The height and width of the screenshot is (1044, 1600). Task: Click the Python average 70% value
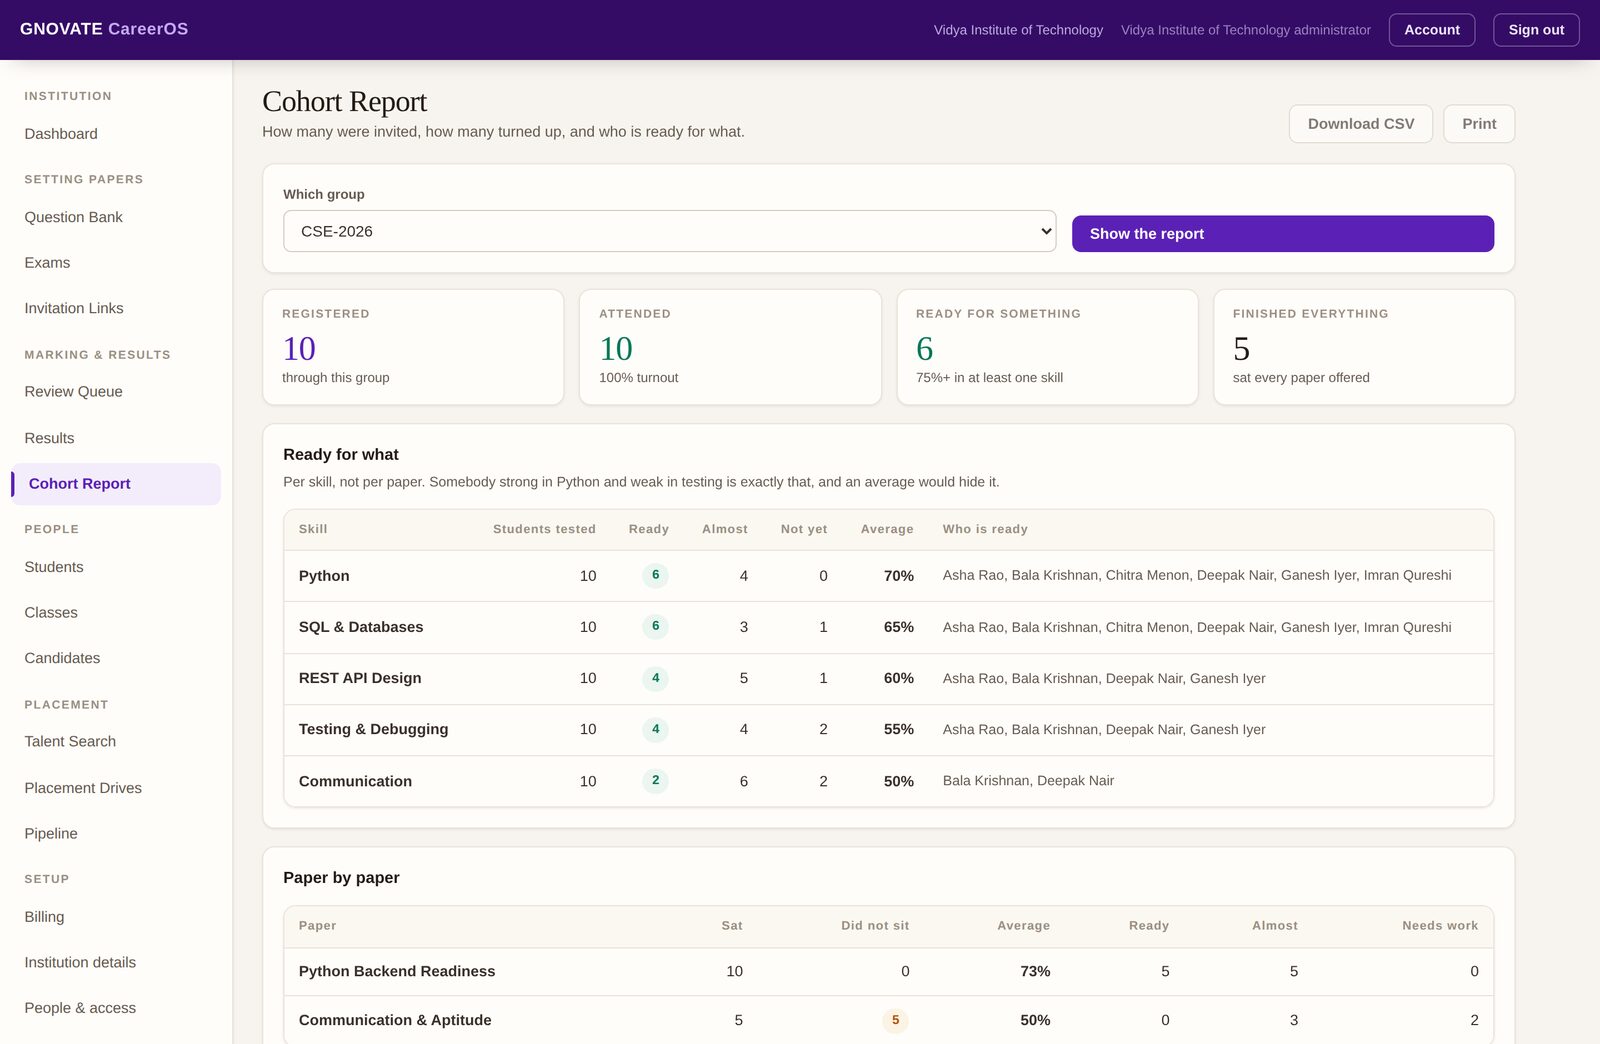[898, 576]
